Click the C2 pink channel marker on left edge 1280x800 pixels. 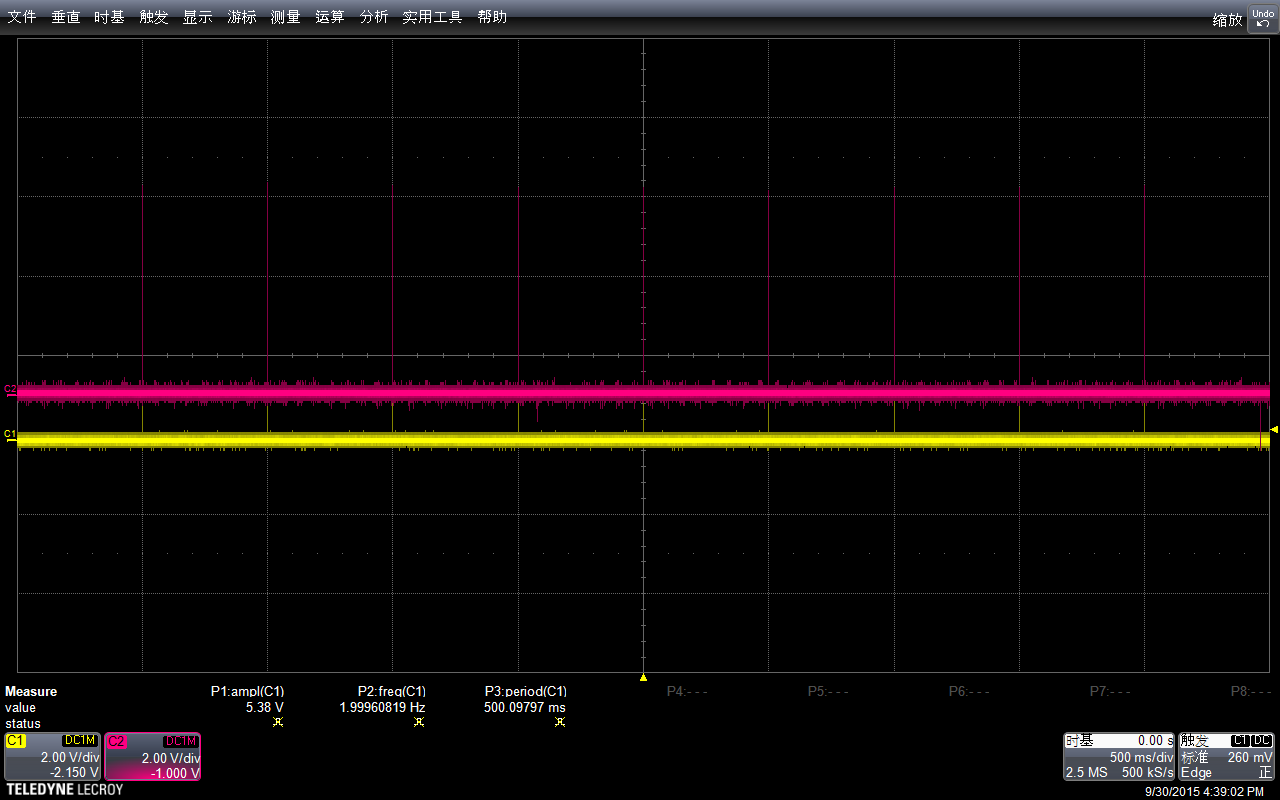(x=10, y=389)
